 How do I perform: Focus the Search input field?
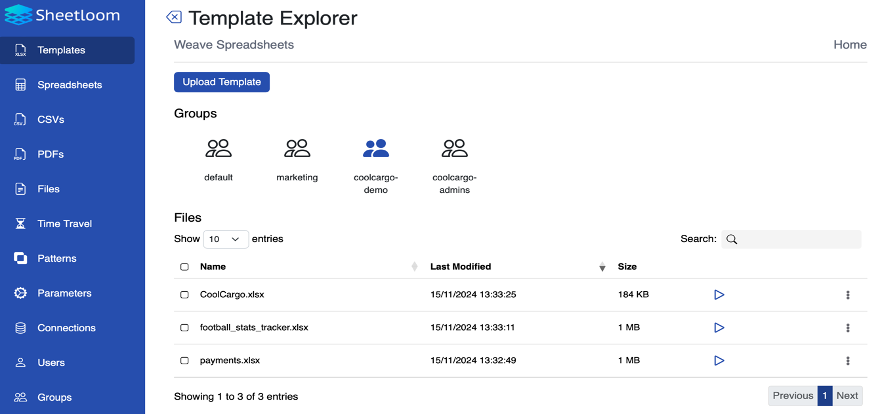(798, 239)
